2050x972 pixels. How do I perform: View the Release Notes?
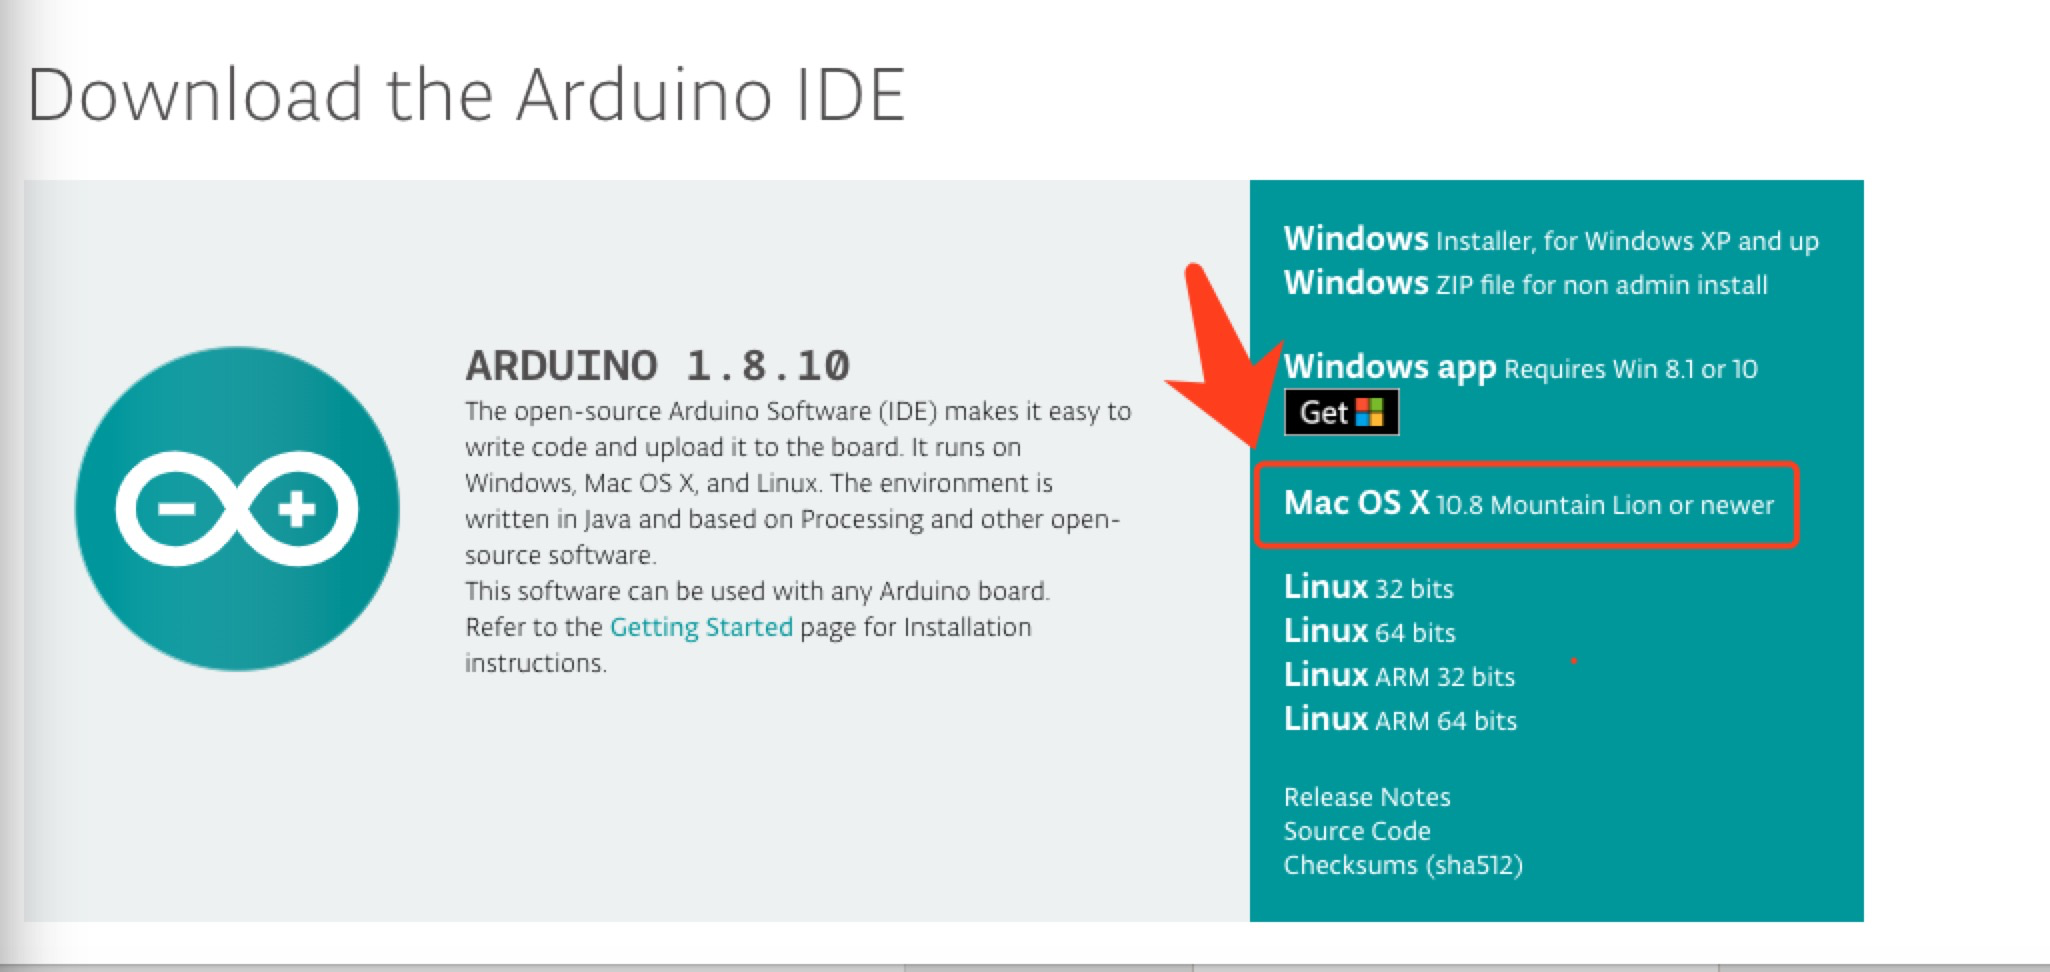[x=1366, y=796]
